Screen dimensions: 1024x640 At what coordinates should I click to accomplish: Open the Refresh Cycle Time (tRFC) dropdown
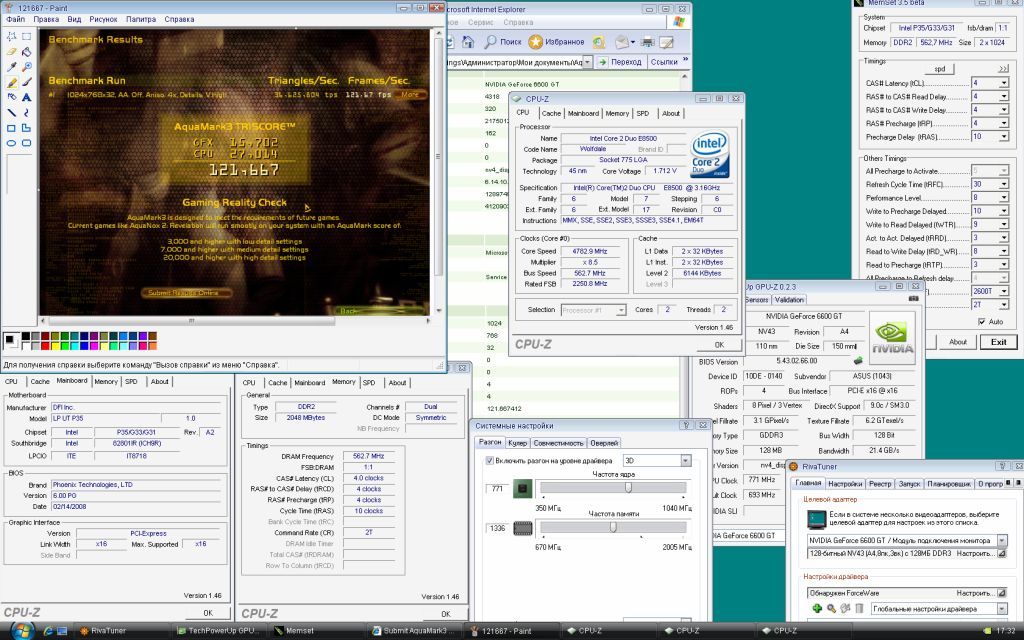[x=1003, y=185]
